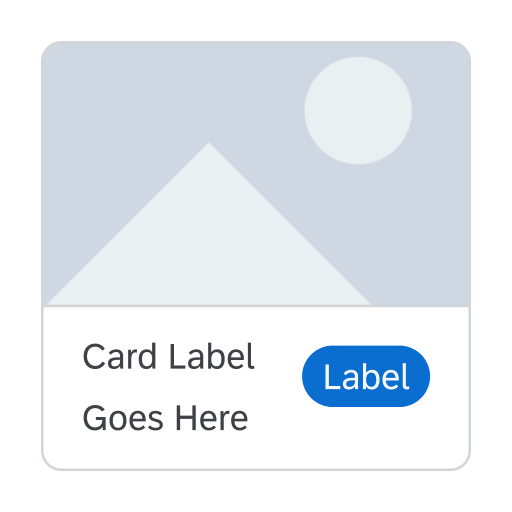The width and height of the screenshot is (512, 512).
Task: Select the white footer area of the card
Action: pyautogui.click(x=256, y=388)
